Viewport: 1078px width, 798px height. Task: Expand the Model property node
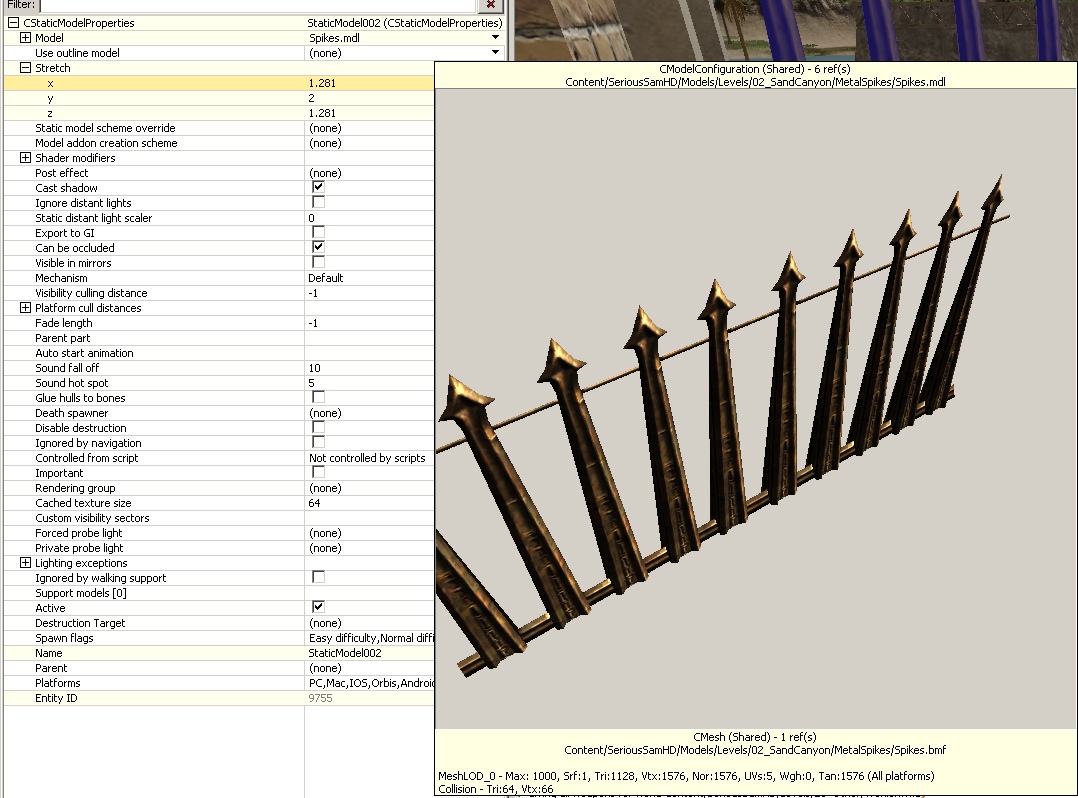tap(25, 38)
